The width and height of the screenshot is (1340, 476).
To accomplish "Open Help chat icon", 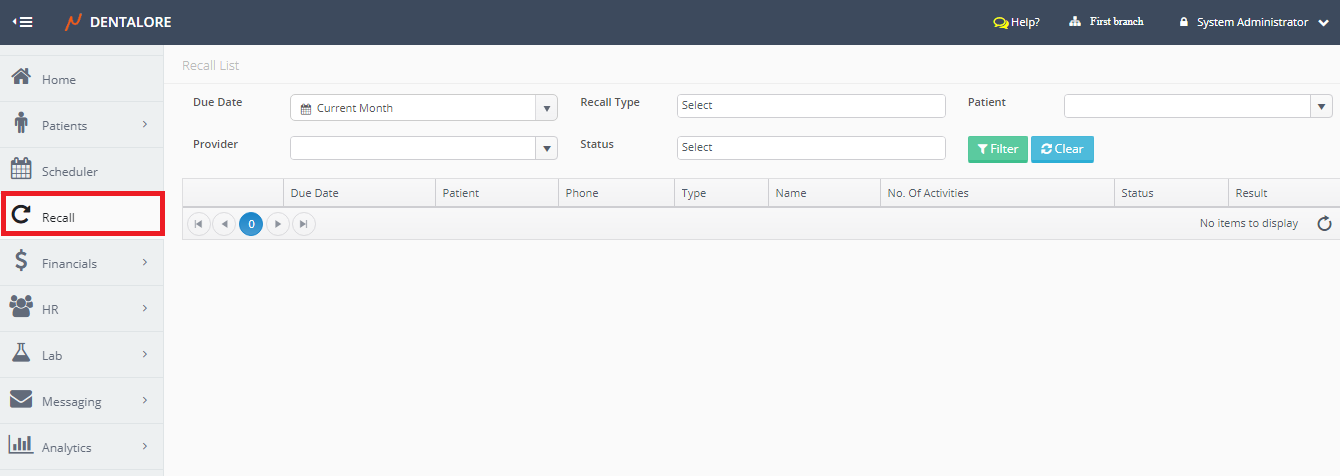I will pos(1000,22).
